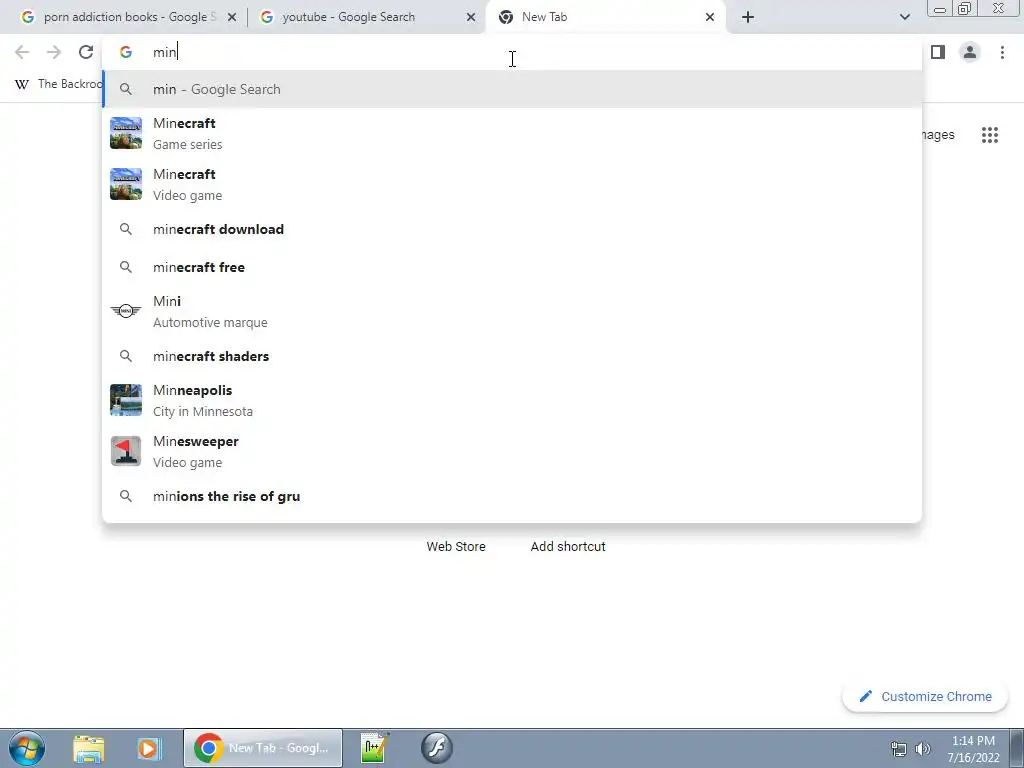1024x768 pixels.
Task: Click the Minecraft Video game thumbnail
Action: pyautogui.click(x=126, y=184)
